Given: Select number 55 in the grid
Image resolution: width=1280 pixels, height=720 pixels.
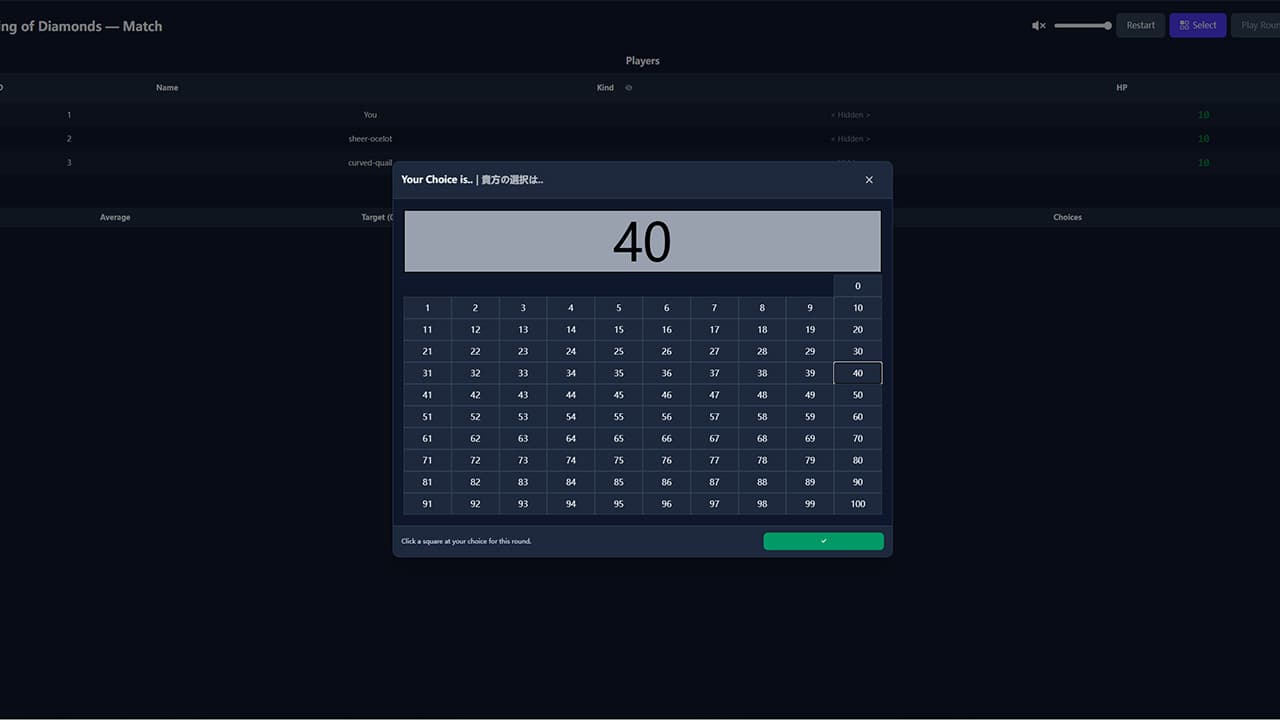Looking at the screenshot, I should tap(618, 417).
